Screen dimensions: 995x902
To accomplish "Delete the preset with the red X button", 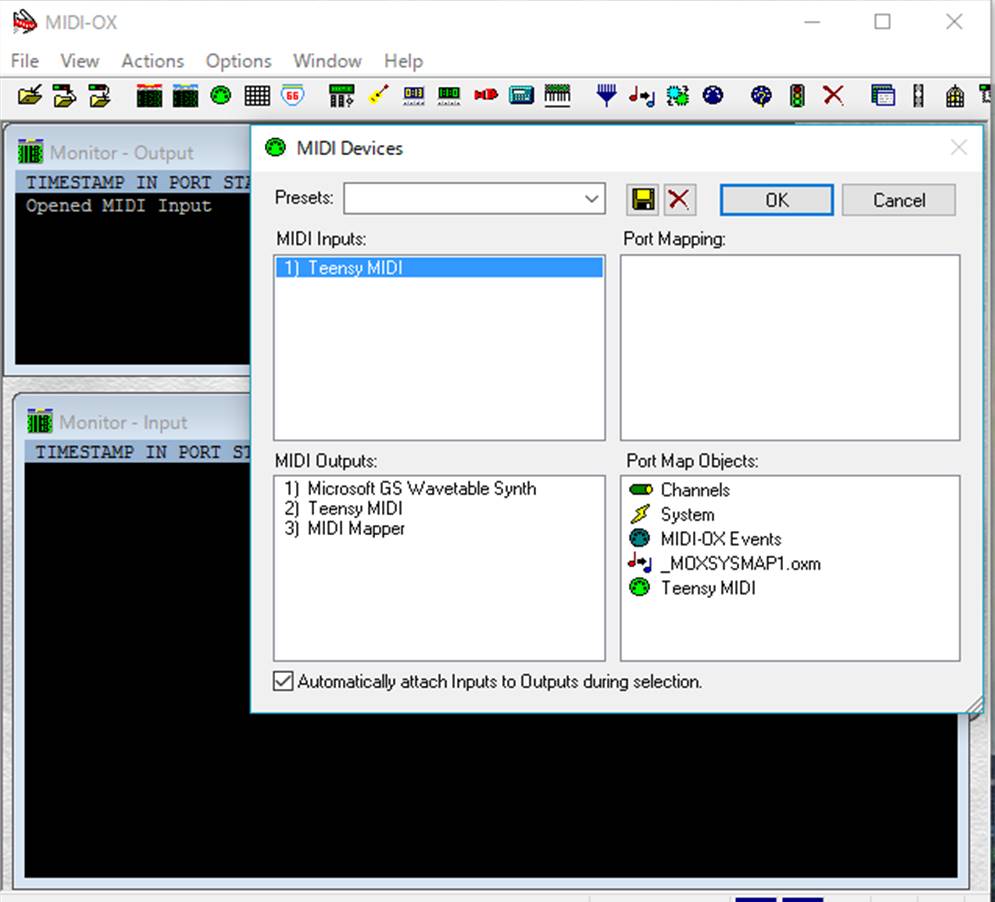I will click(680, 200).
